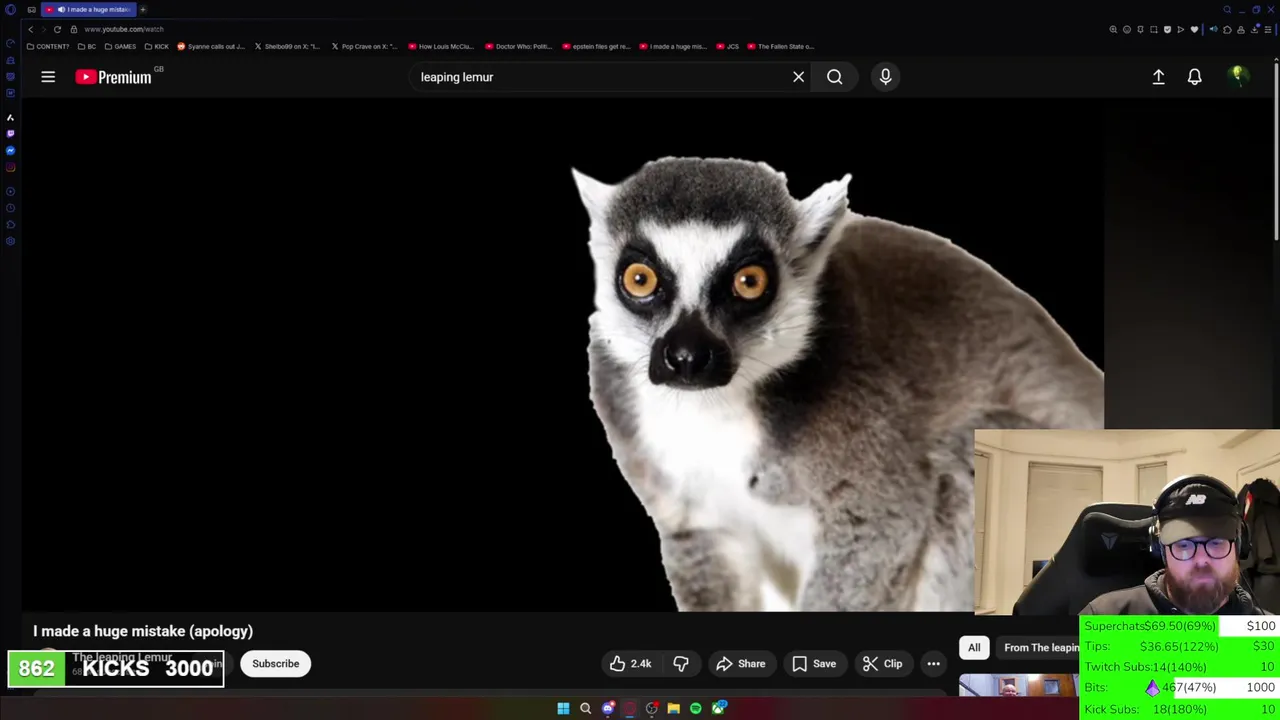Reload the YouTube page
Image resolution: width=1280 pixels, height=720 pixels.
pyautogui.click(x=57, y=29)
